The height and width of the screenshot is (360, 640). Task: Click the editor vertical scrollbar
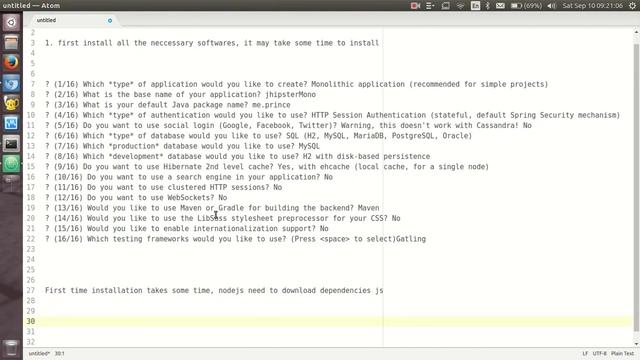636,188
